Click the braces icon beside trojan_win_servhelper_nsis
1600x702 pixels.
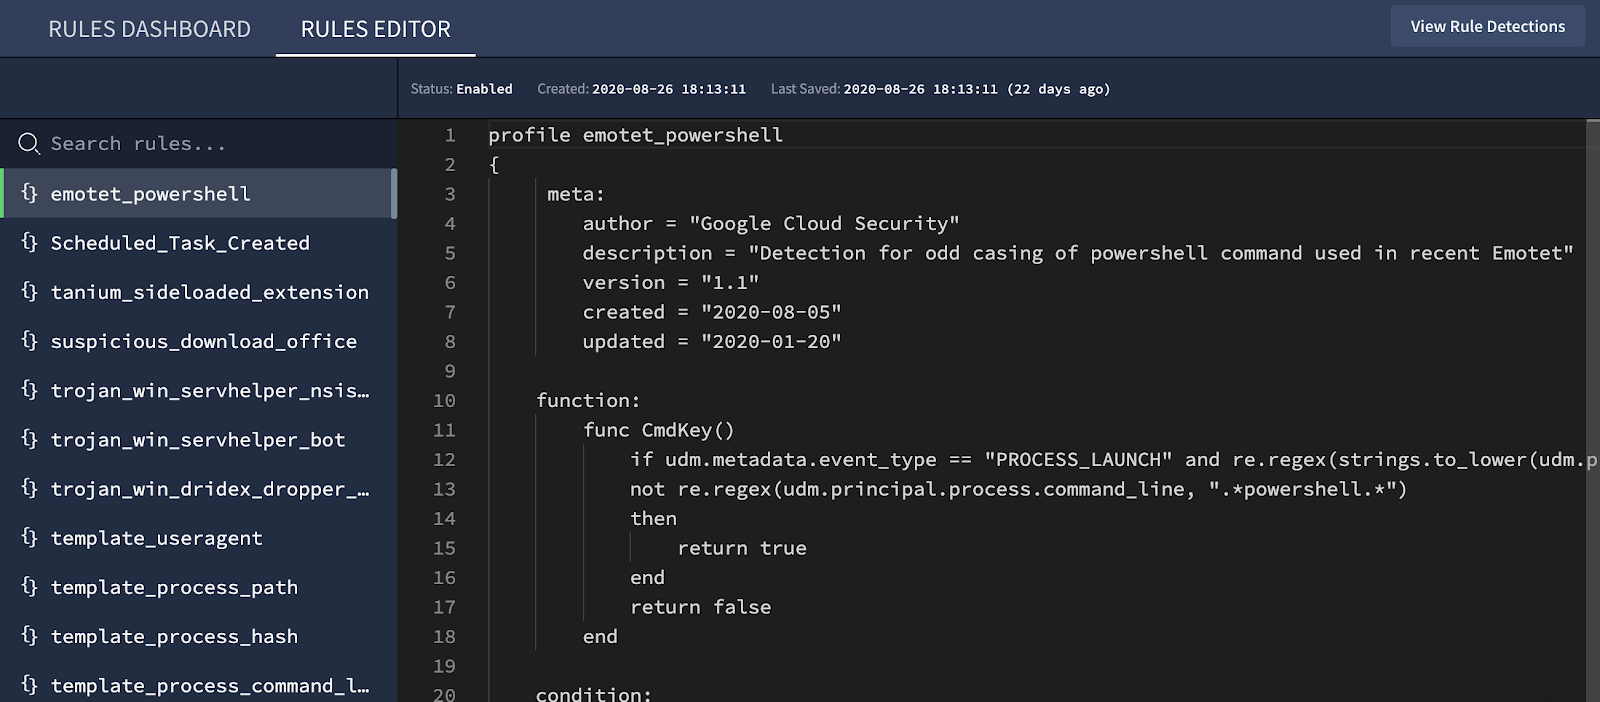(x=29, y=389)
